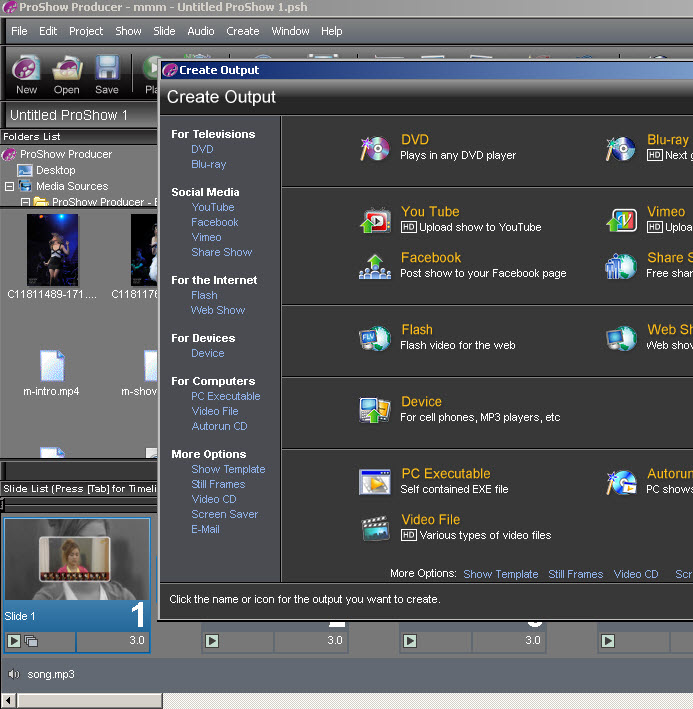Open the Project menu

[86, 31]
